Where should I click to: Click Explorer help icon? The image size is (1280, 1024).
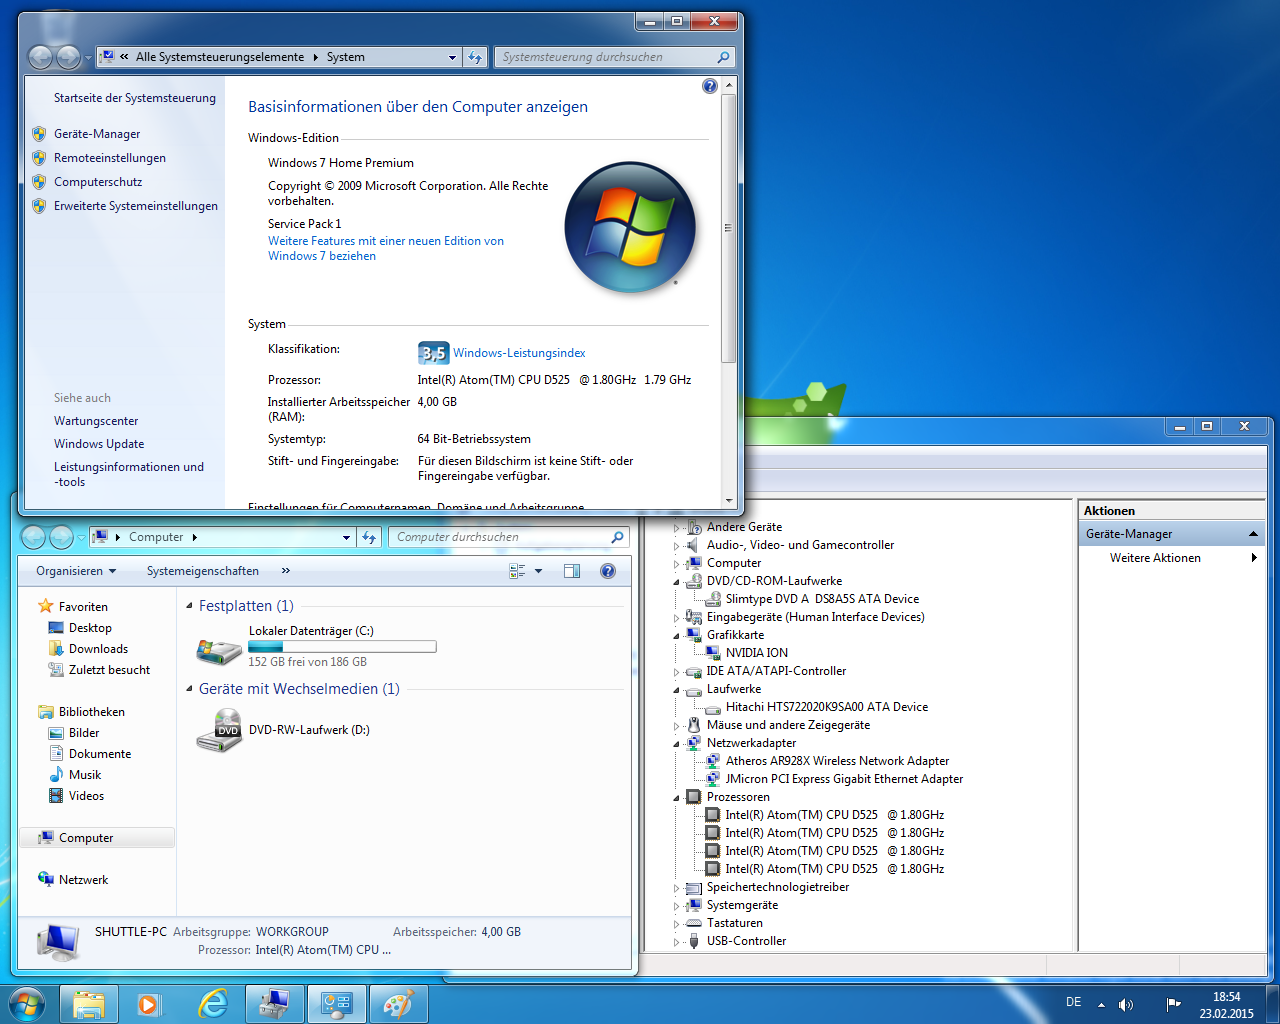point(607,571)
